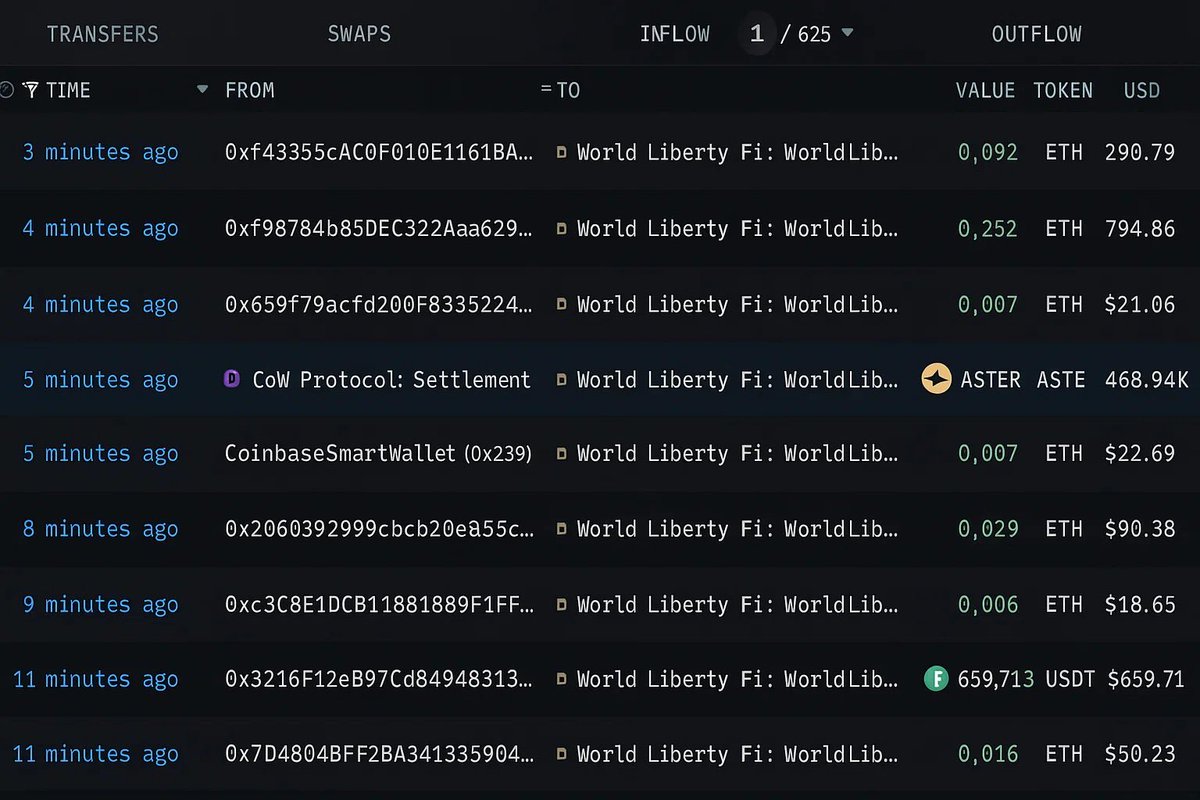Click the 659,713 value cell
This screenshot has height=800, width=1200.
click(x=996, y=679)
